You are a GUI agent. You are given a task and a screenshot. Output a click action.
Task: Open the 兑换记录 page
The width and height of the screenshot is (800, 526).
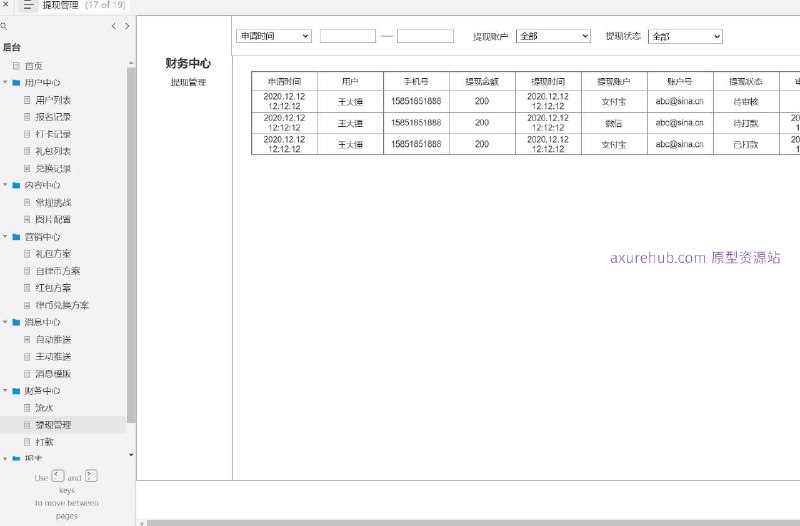[53, 168]
